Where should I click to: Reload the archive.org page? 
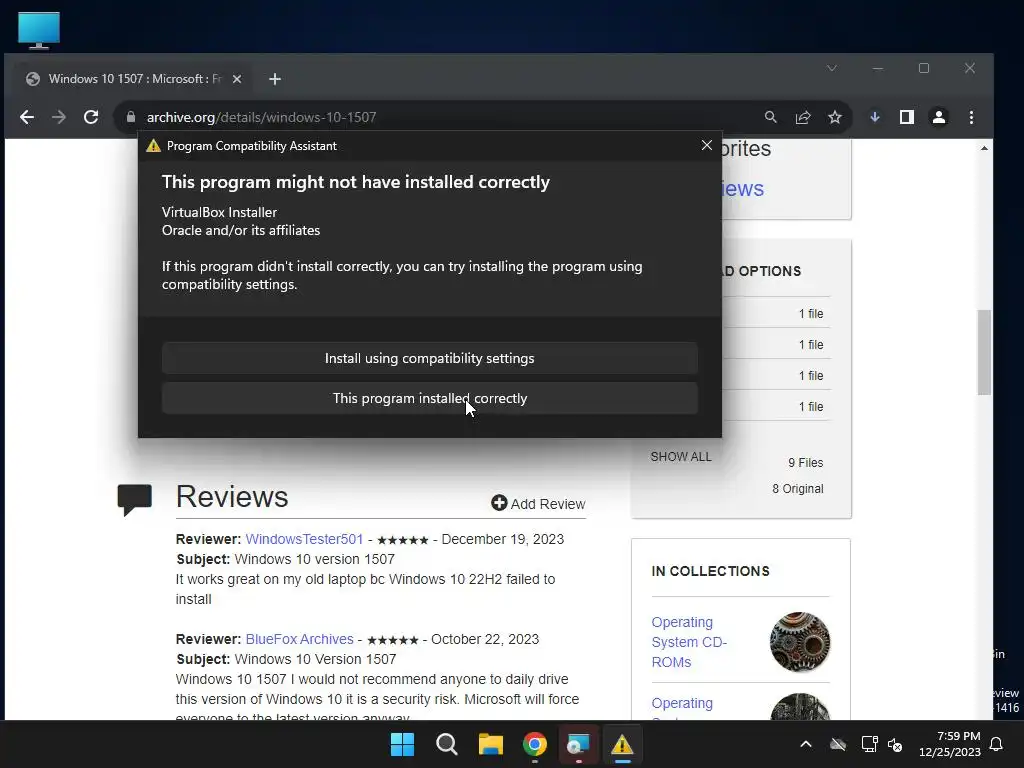[x=91, y=118]
